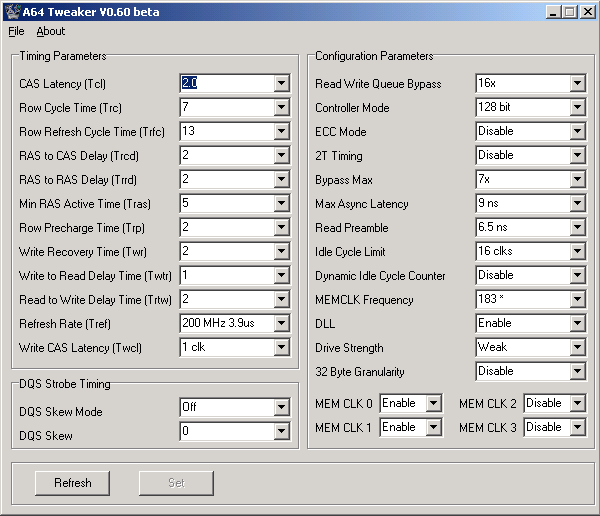Expand the MEM CLK 0 dropdown
This screenshot has height=516, width=600.
[433, 403]
